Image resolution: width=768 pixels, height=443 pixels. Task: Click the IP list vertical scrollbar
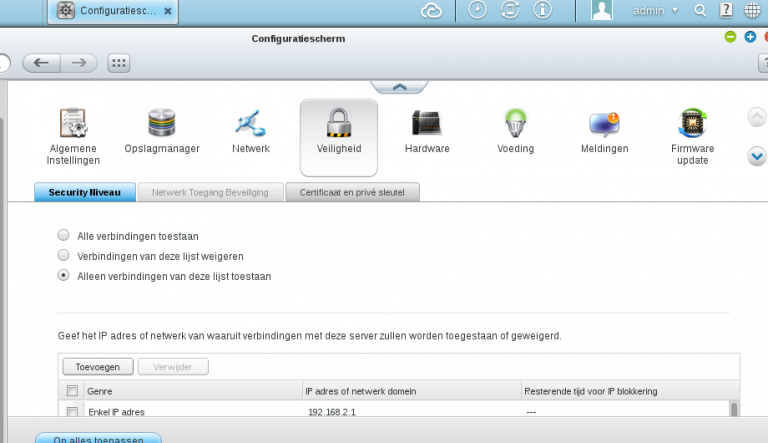coord(734,409)
